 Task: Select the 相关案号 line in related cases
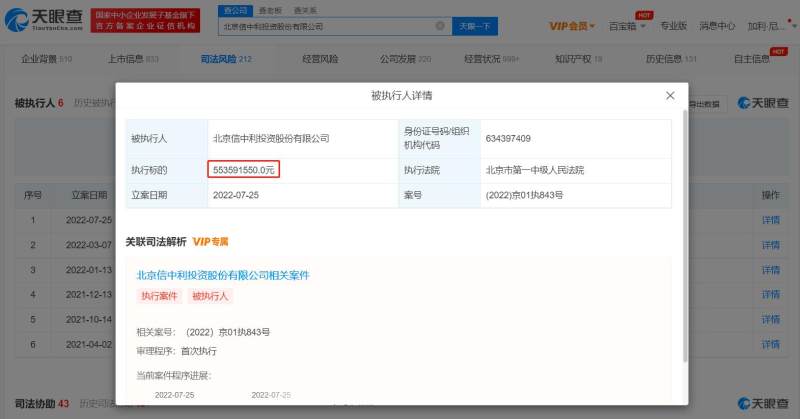[203, 332]
